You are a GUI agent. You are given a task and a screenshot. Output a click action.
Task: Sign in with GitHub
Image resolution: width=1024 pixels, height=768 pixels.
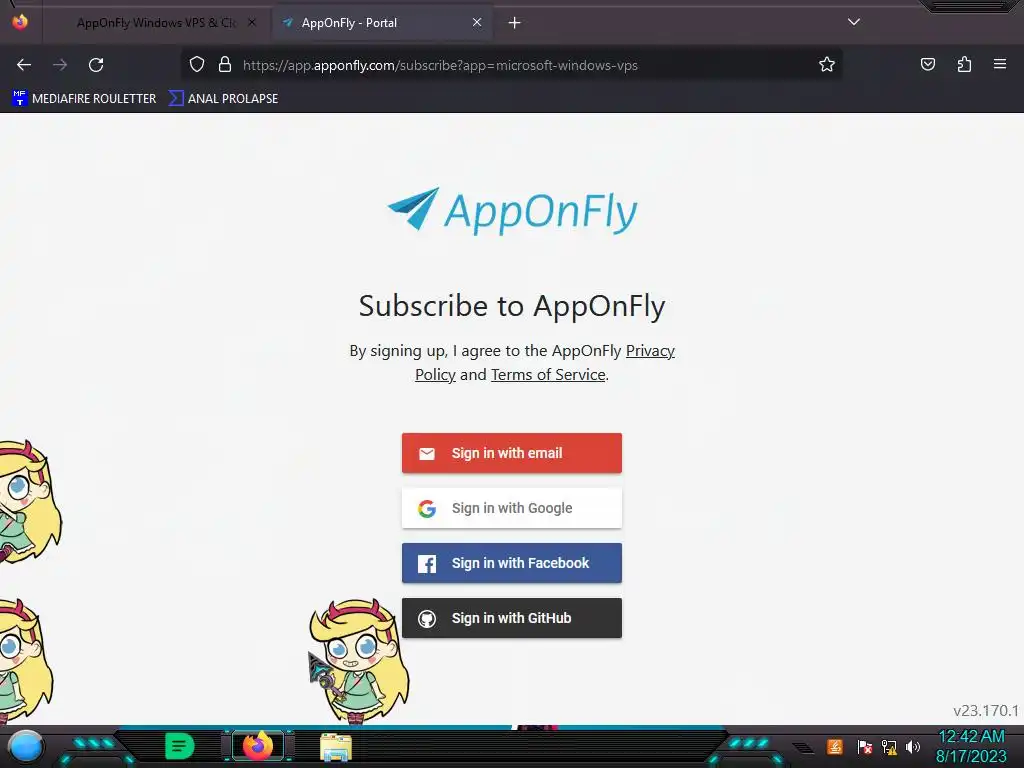(512, 618)
